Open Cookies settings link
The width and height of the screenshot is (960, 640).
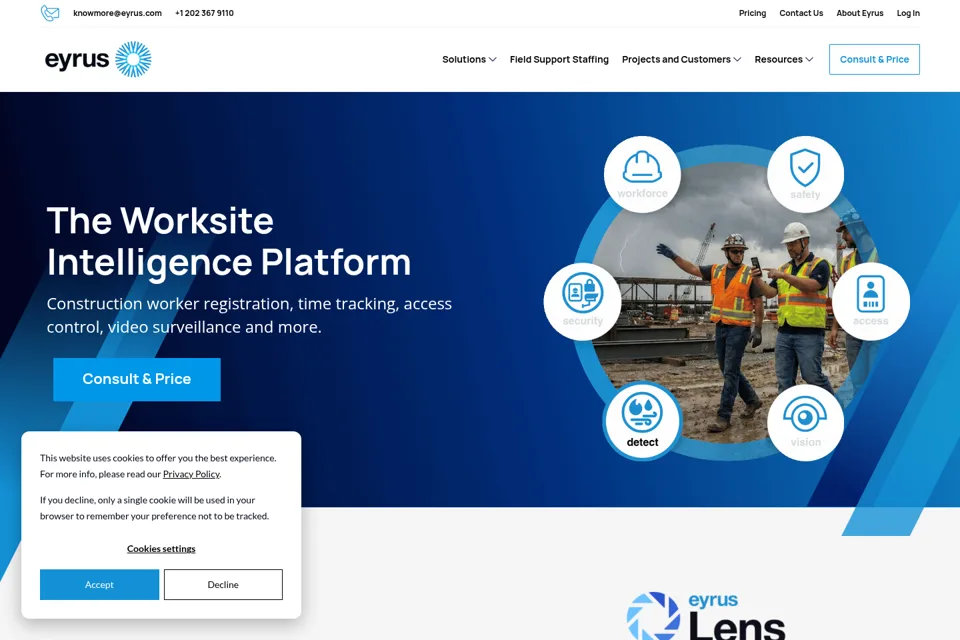point(161,549)
